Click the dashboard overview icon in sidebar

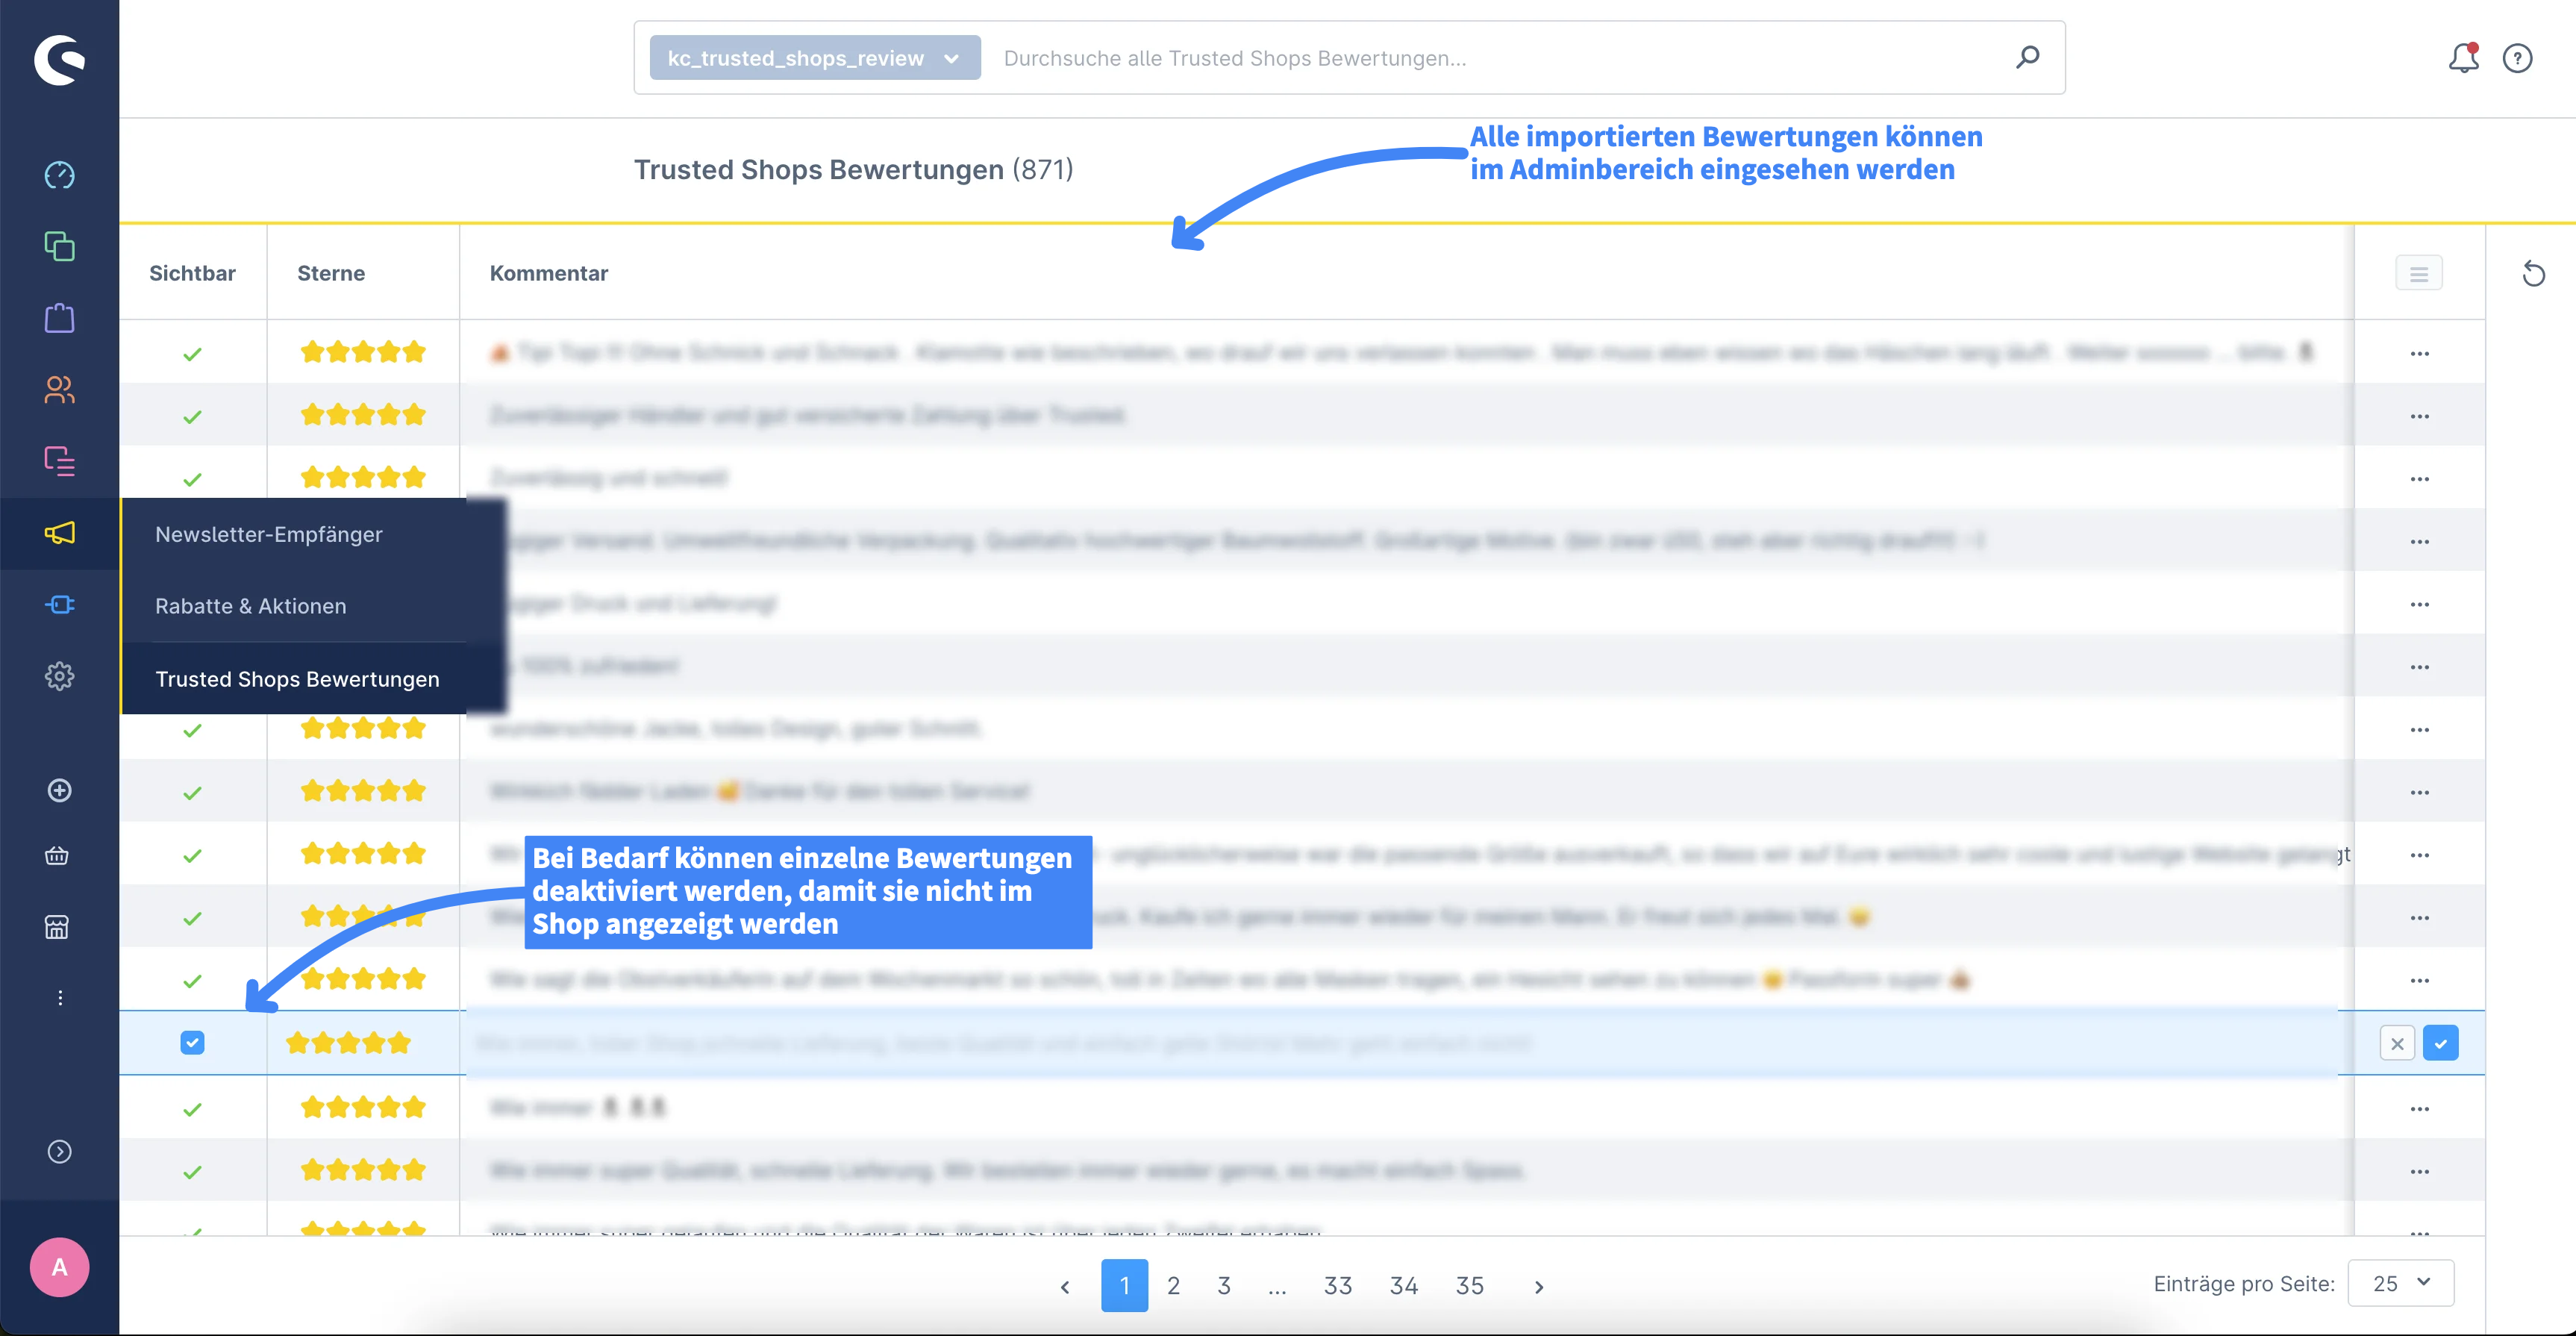coord(60,174)
